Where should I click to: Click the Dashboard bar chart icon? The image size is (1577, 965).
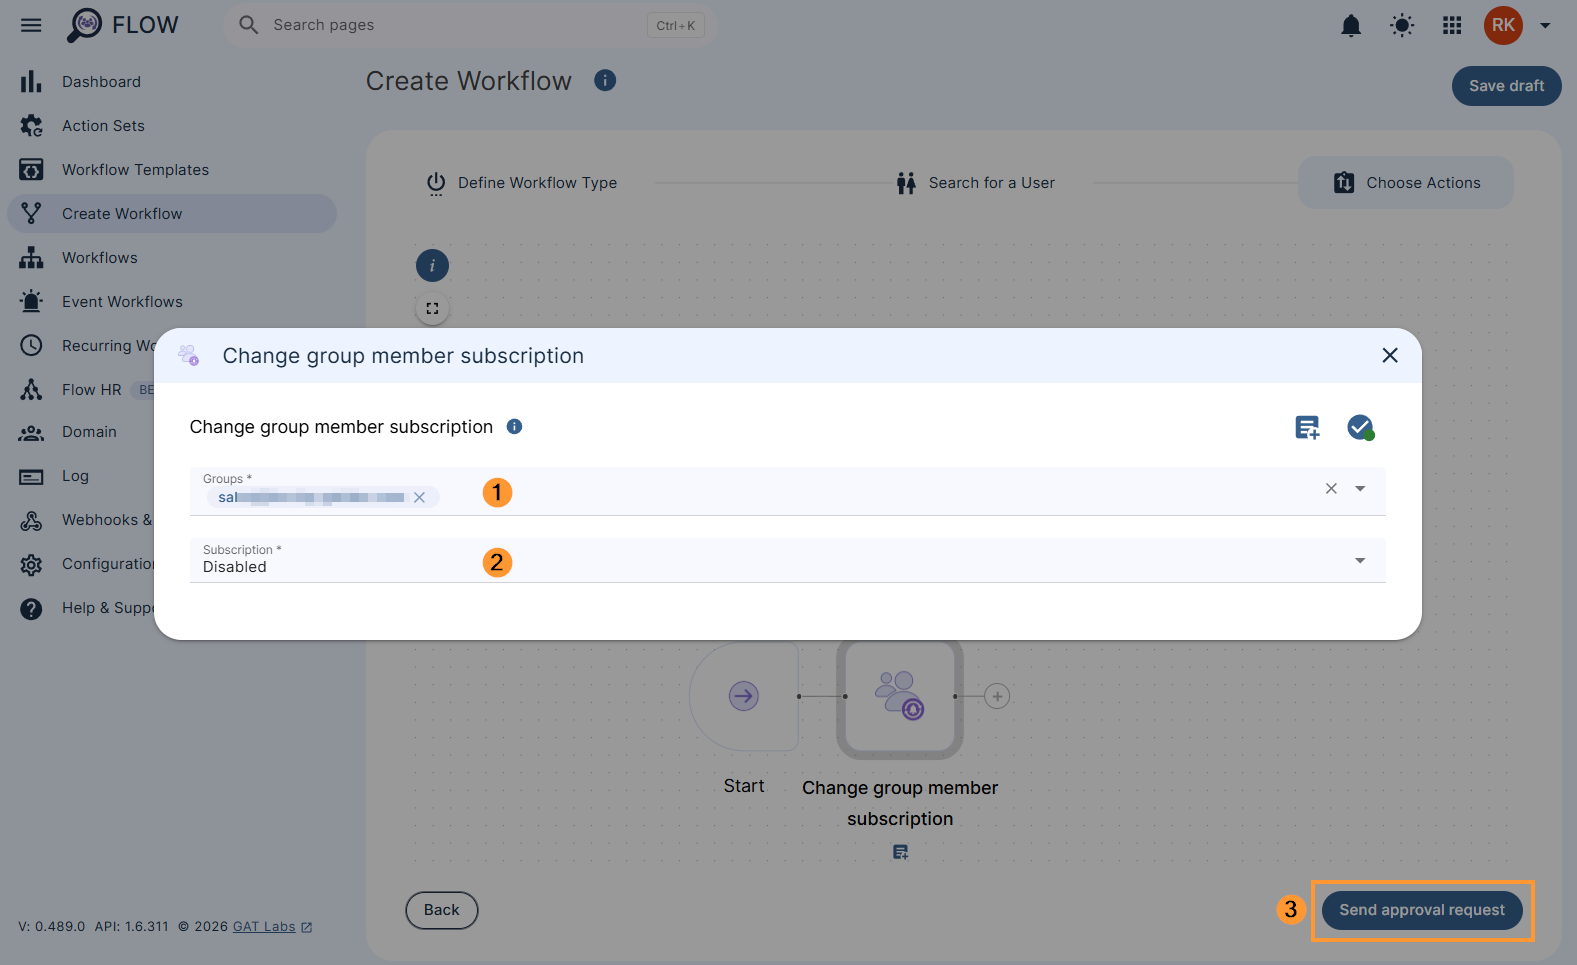coord(31,82)
